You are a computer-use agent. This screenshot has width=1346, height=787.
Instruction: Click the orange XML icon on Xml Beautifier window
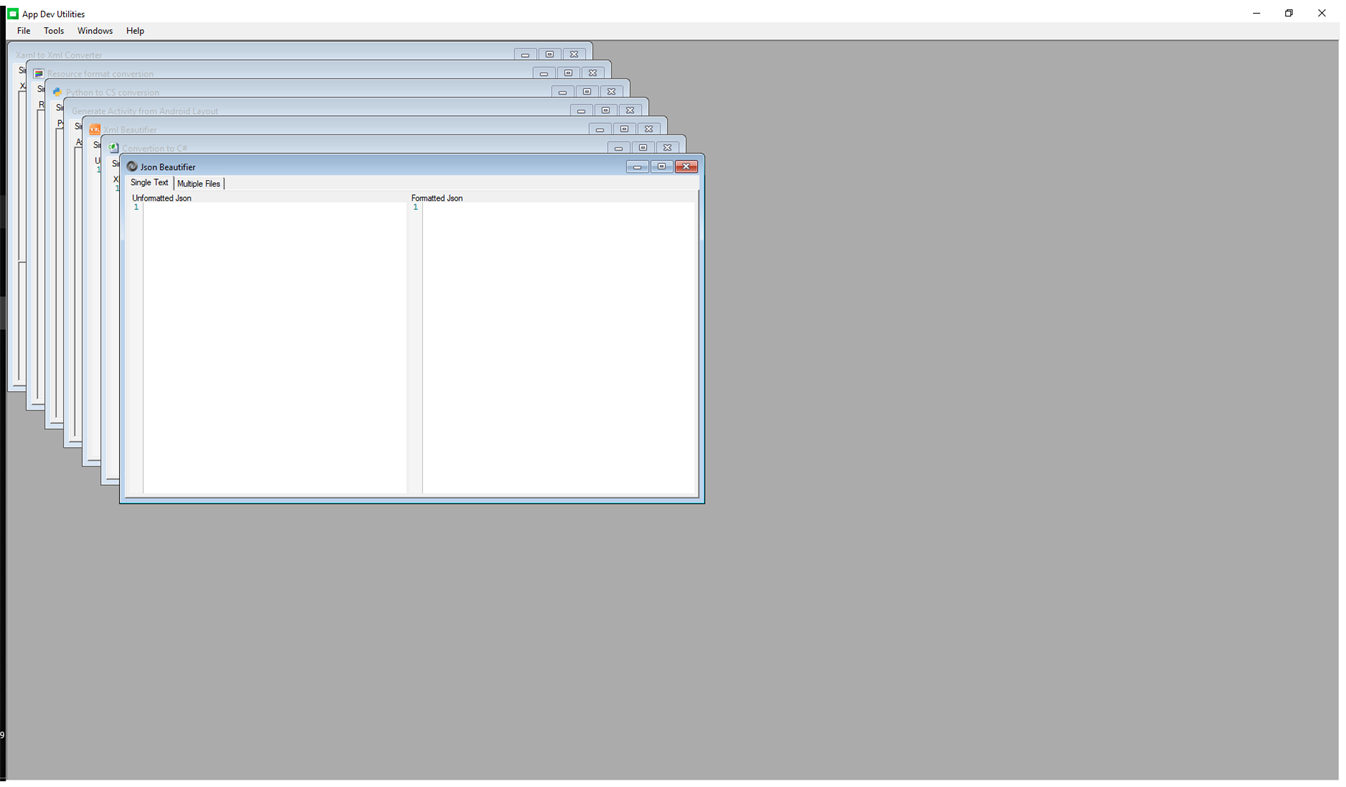(95, 129)
